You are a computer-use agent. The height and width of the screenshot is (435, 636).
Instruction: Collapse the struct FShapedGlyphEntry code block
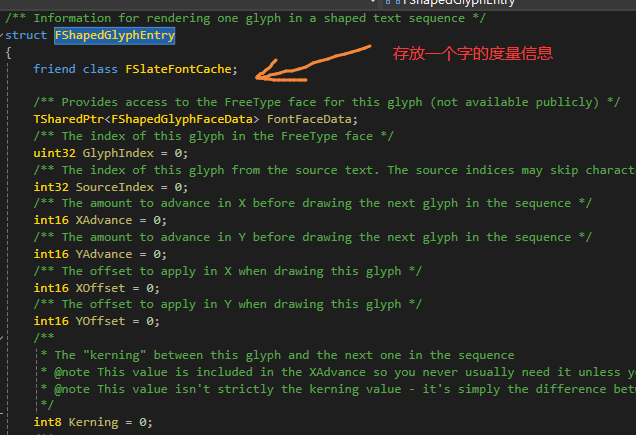coord(2,35)
